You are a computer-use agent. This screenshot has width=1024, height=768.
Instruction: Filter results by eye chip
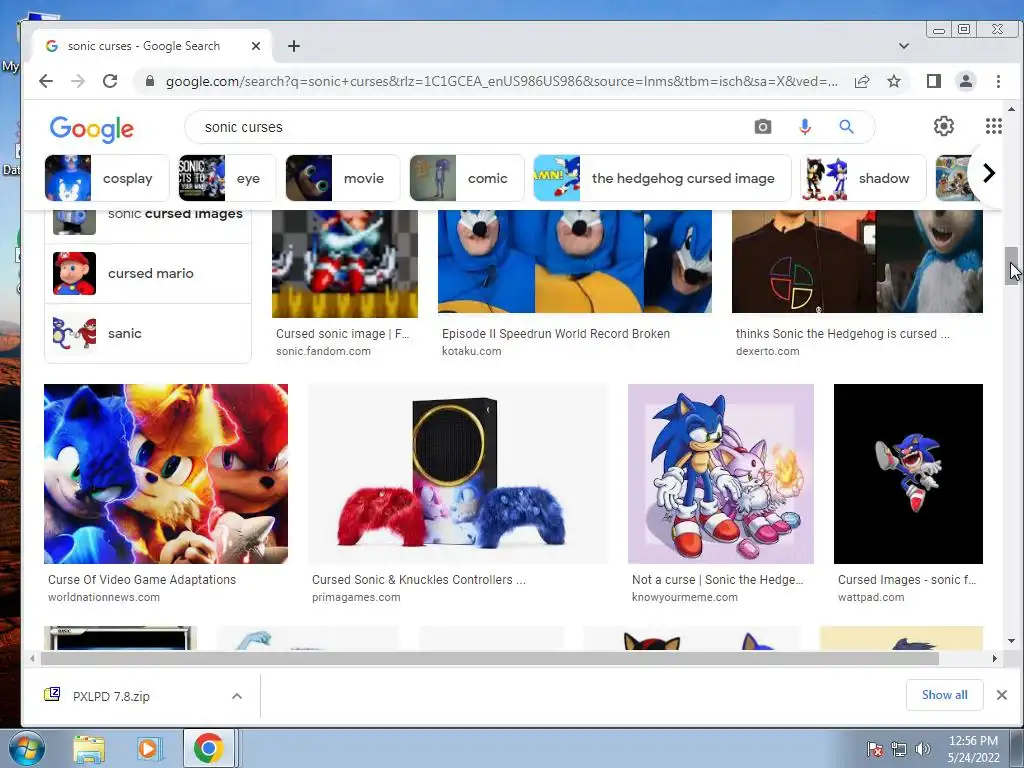pos(227,178)
